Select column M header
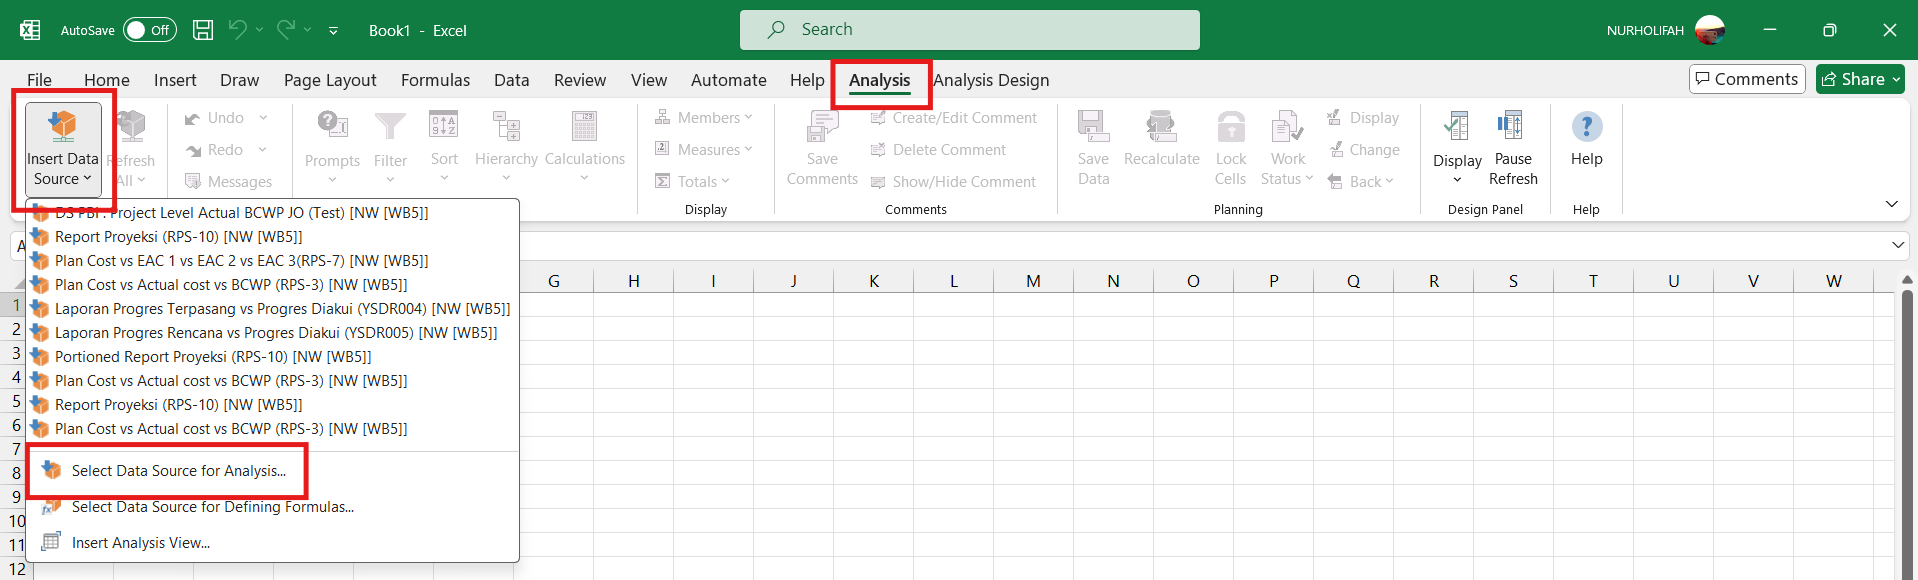1918x580 pixels. click(1033, 281)
